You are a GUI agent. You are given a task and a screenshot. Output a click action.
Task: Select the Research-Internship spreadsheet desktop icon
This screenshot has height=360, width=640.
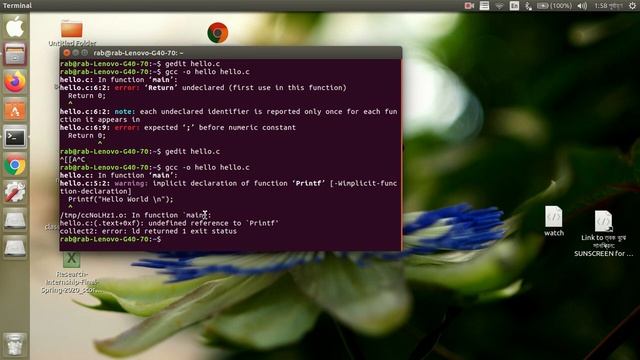(x=71, y=273)
